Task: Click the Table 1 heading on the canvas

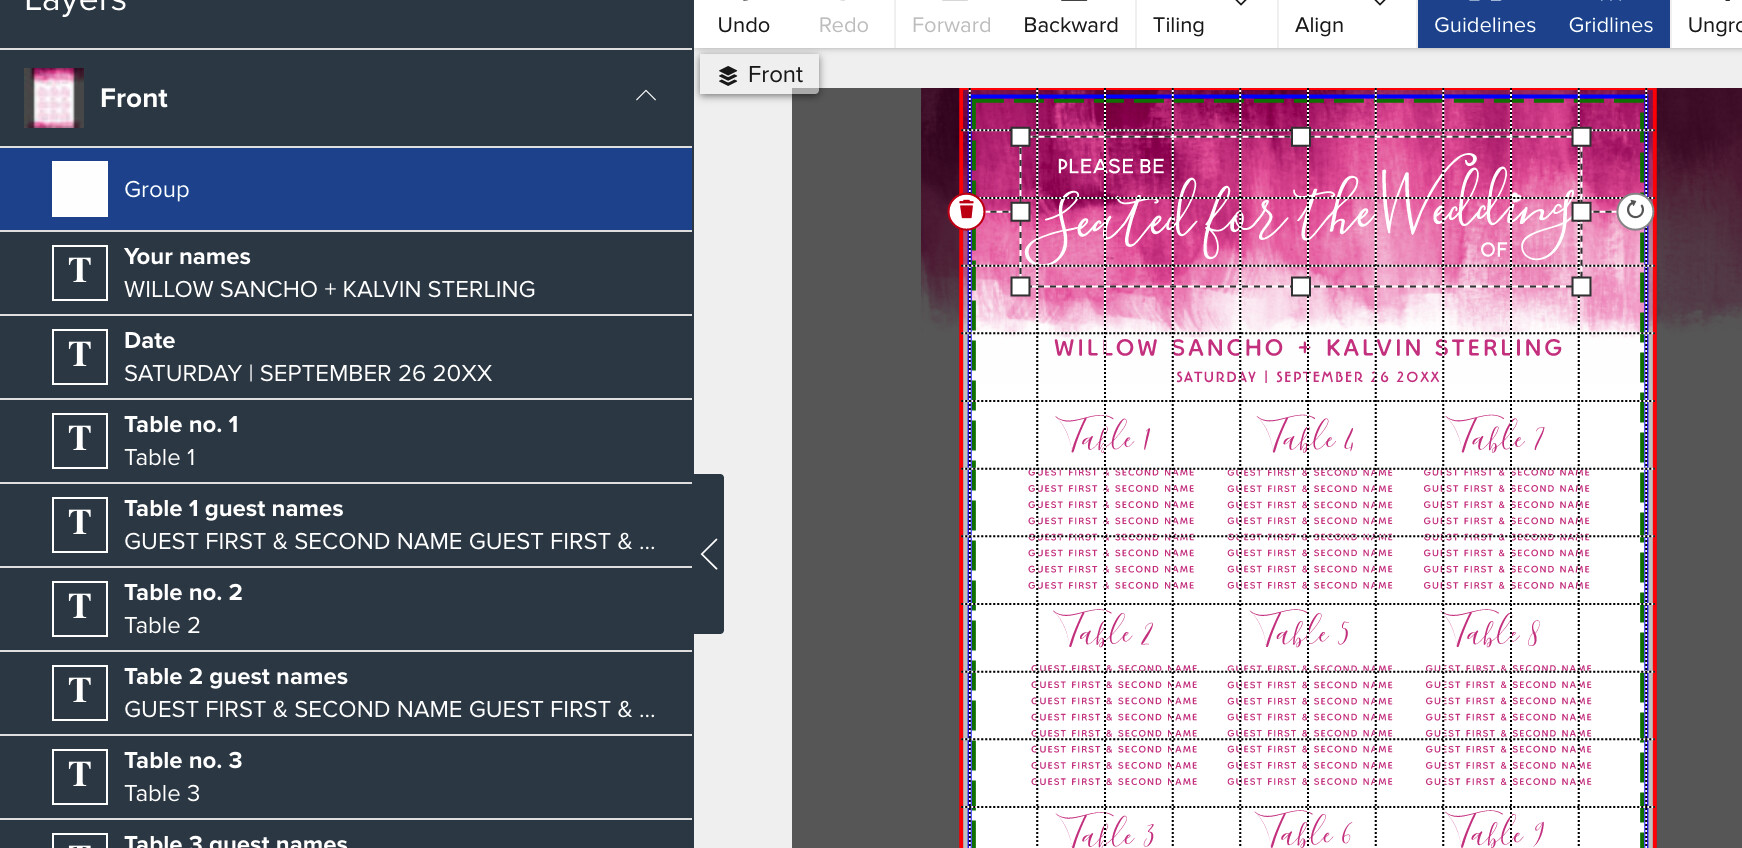Action: (1106, 436)
